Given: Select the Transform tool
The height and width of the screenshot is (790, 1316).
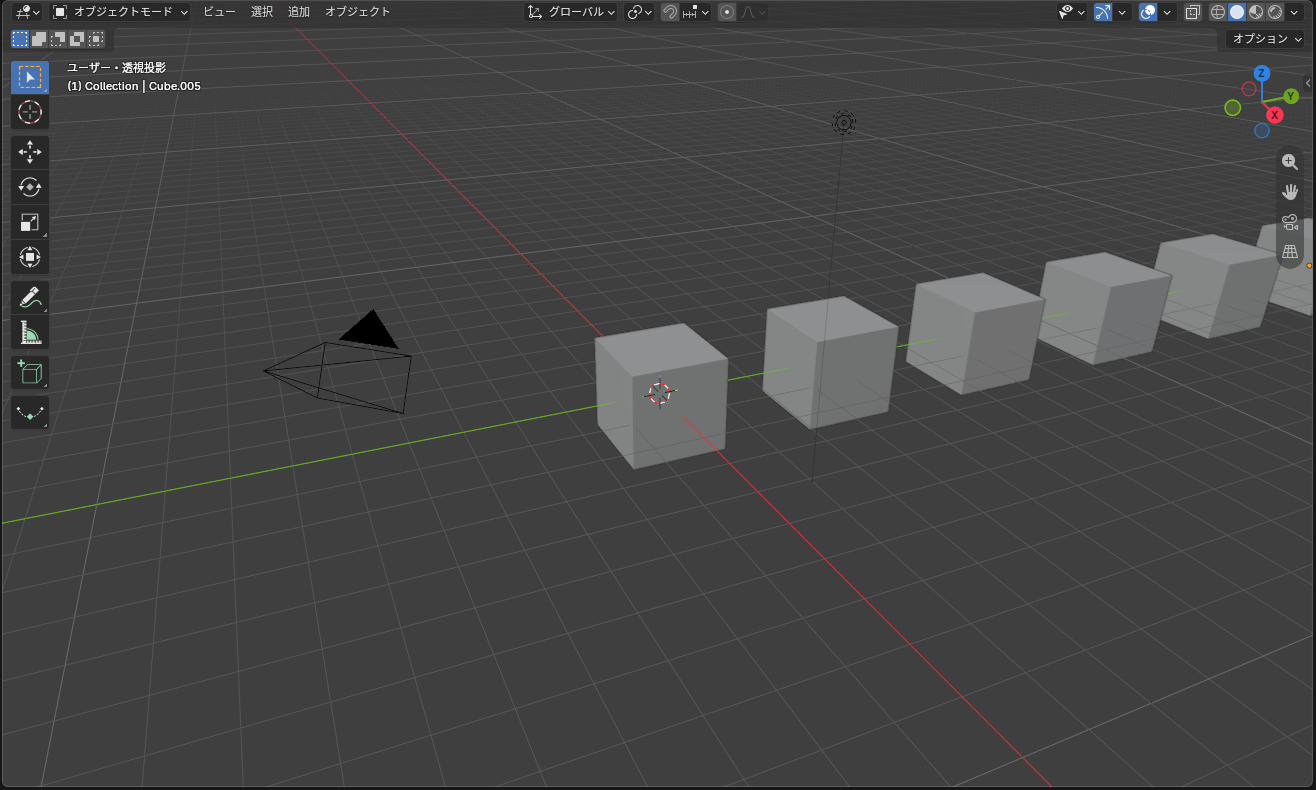Looking at the screenshot, I should (30, 257).
